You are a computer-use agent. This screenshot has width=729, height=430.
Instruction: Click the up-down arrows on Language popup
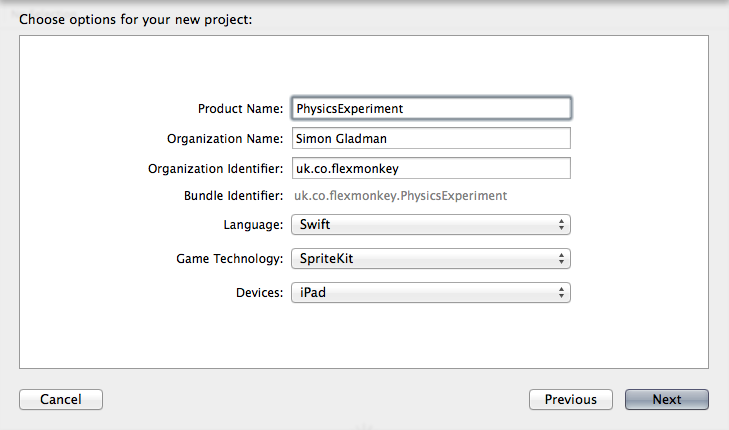[x=562, y=225]
